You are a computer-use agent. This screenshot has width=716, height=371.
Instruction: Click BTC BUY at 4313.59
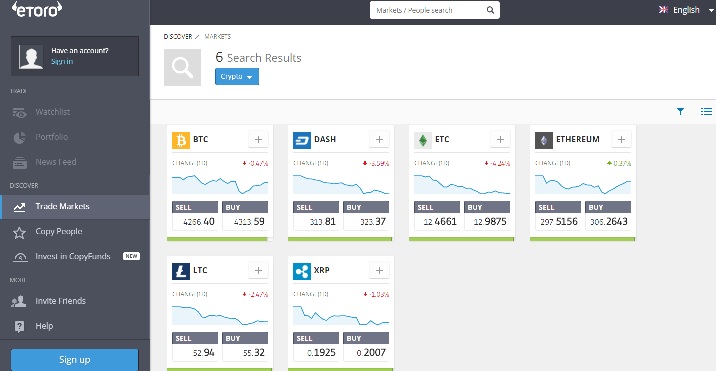point(245,215)
